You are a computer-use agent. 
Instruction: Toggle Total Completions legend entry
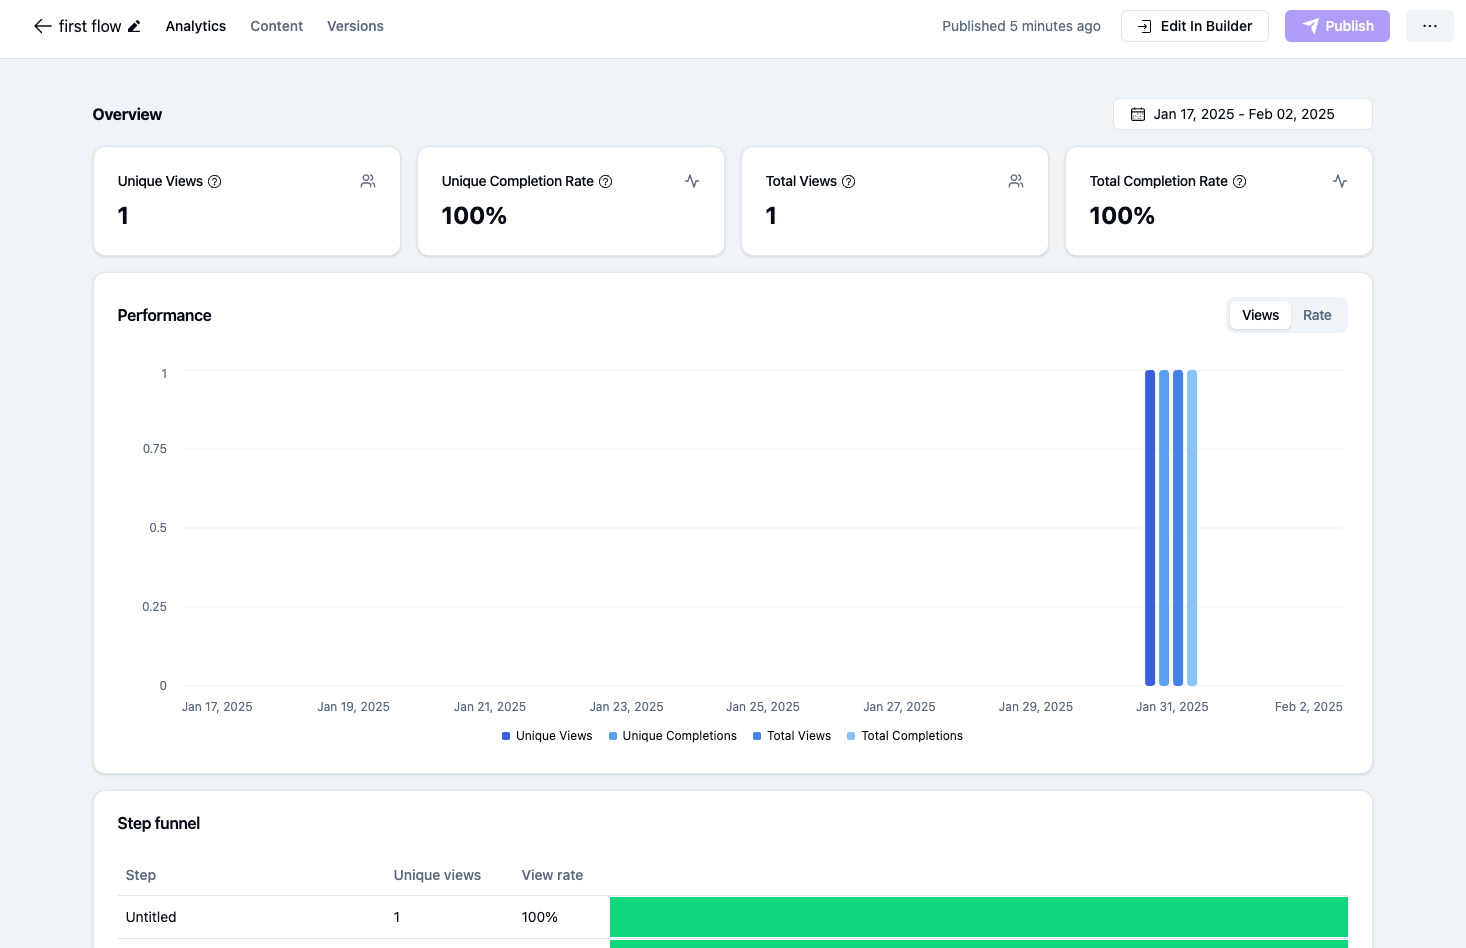[x=905, y=736]
